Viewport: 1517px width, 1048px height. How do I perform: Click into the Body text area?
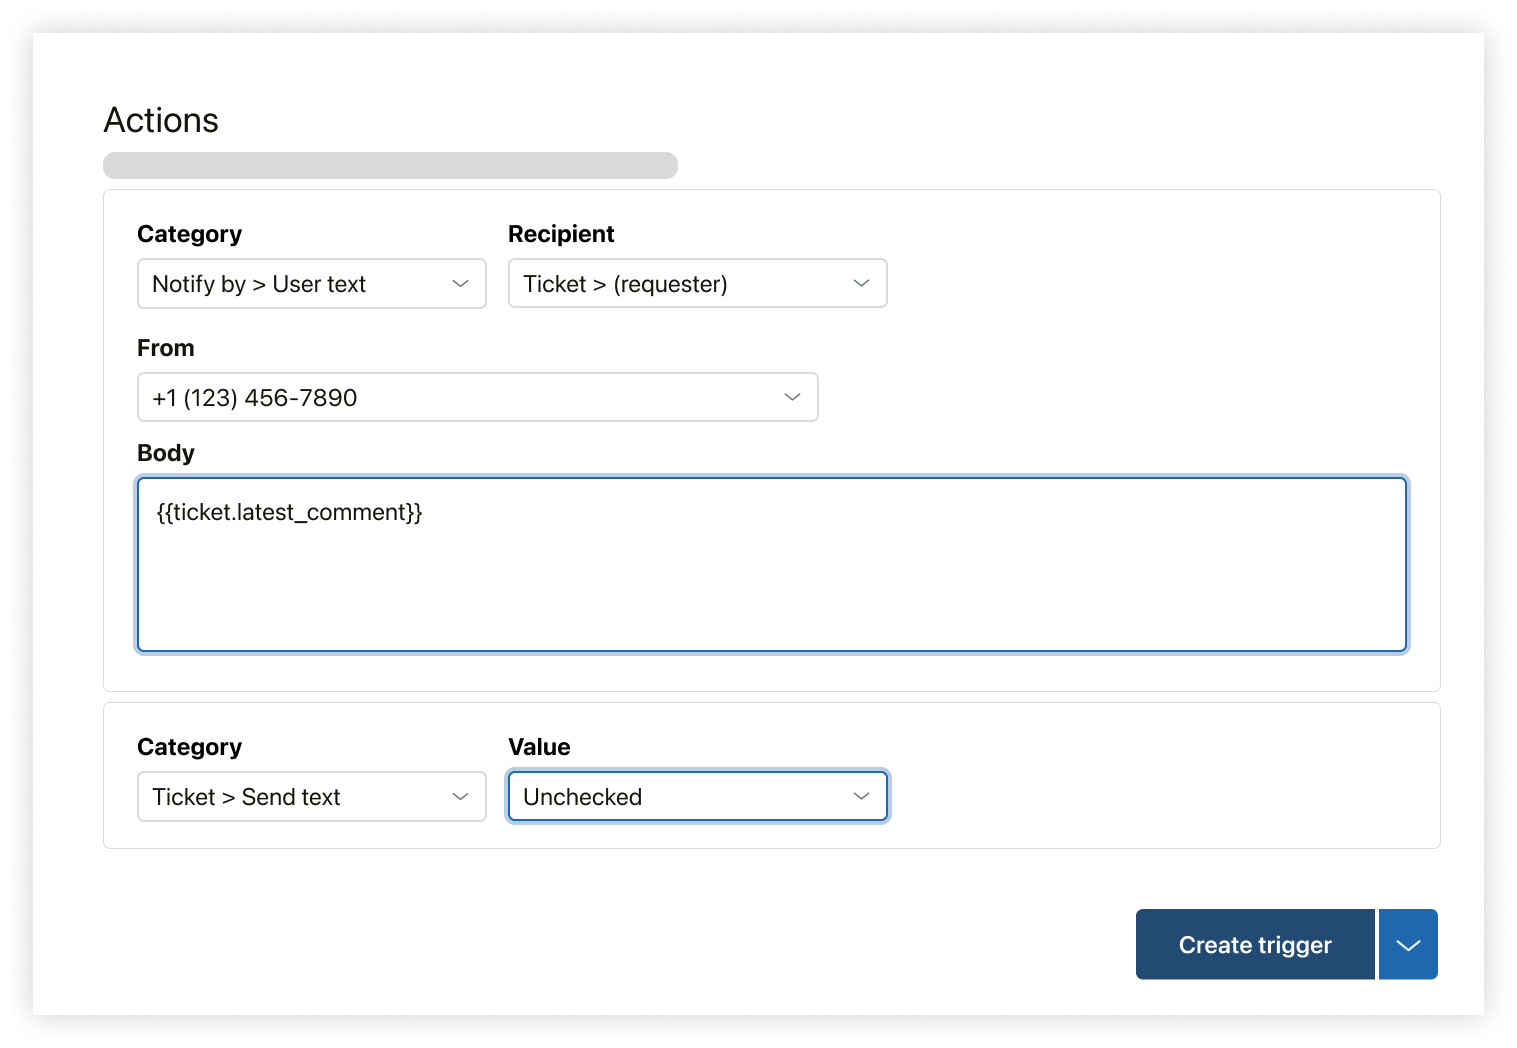772,565
